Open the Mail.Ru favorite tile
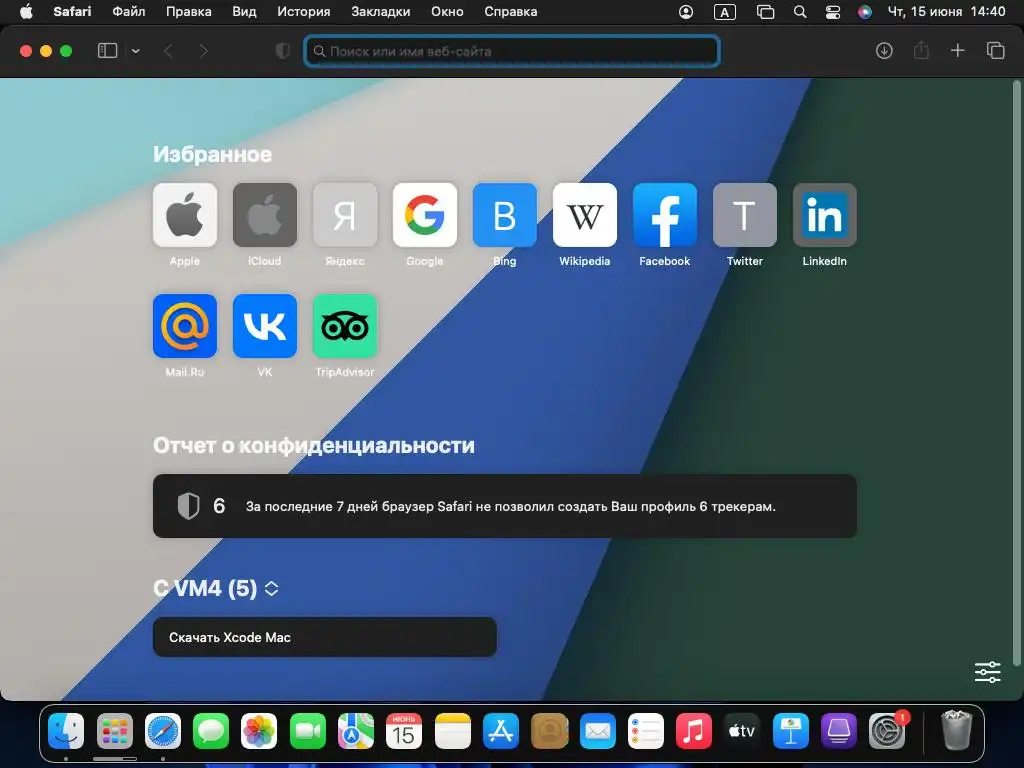Image resolution: width=1024 pixels, height=768 pixels. coord(185,326)
